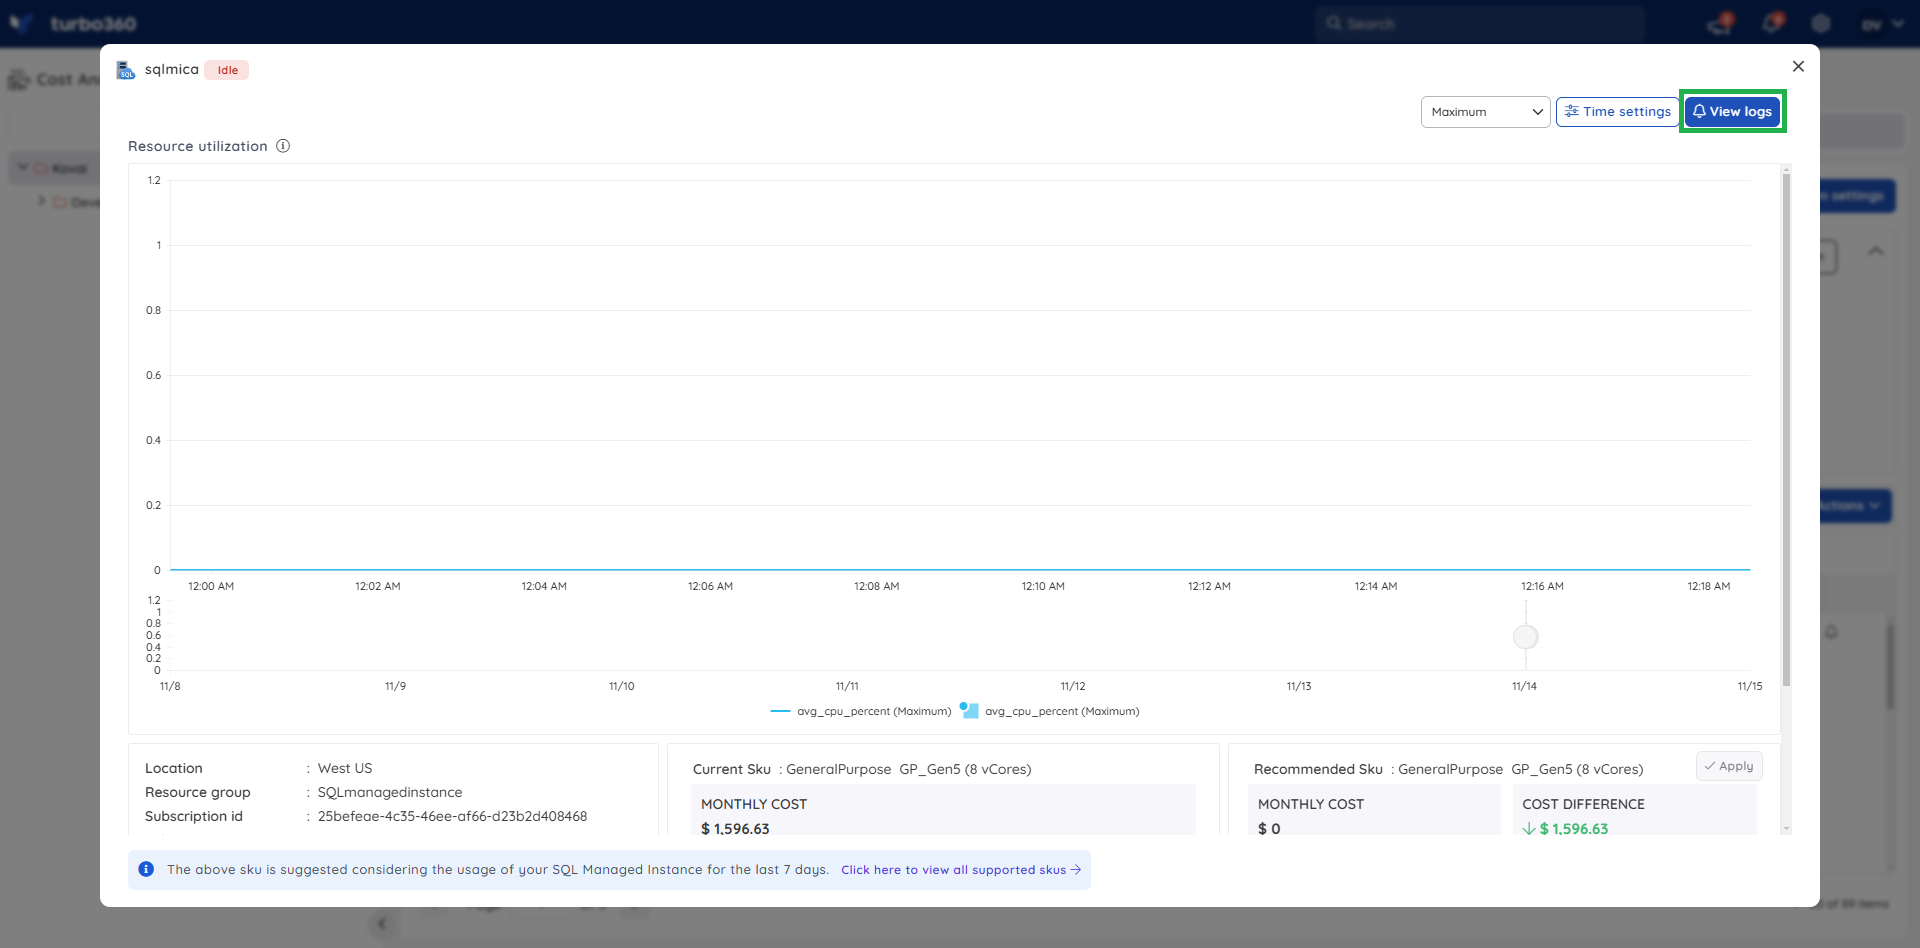Click the 11/8 date label on the navigator
Image resolution: width=1920 pixels, height=948 pixels.
click(170, 686)
